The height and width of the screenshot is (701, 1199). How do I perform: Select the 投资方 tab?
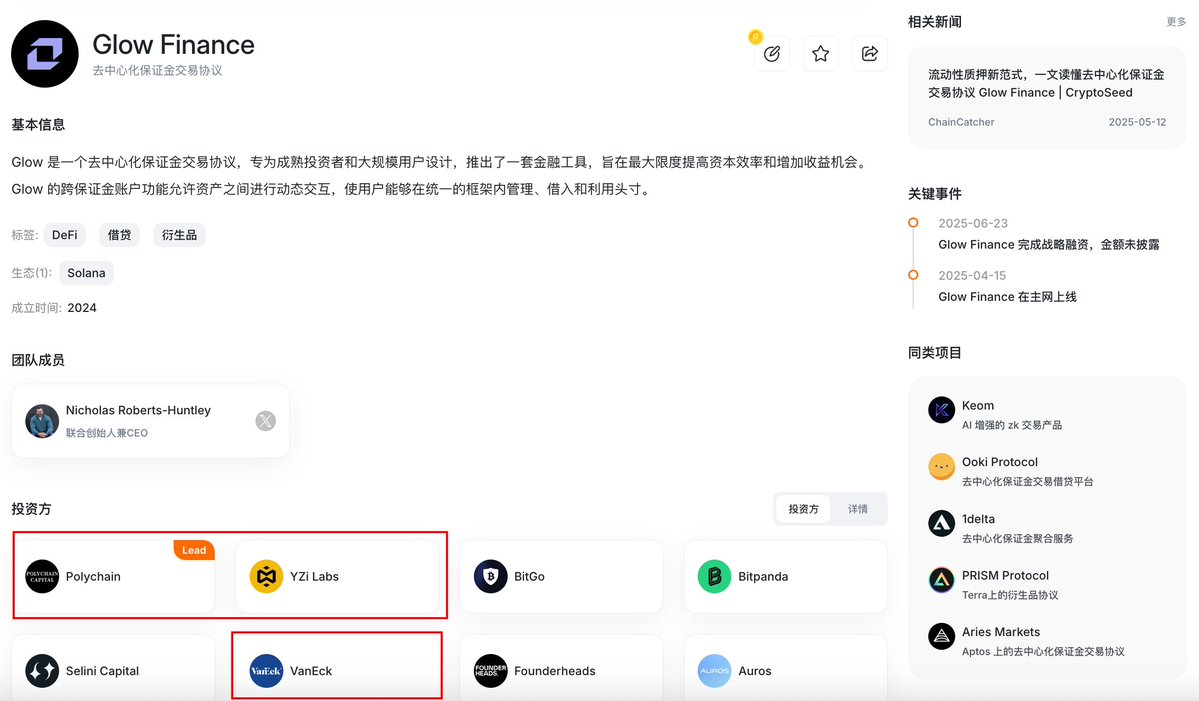click(x=803, y=508)
